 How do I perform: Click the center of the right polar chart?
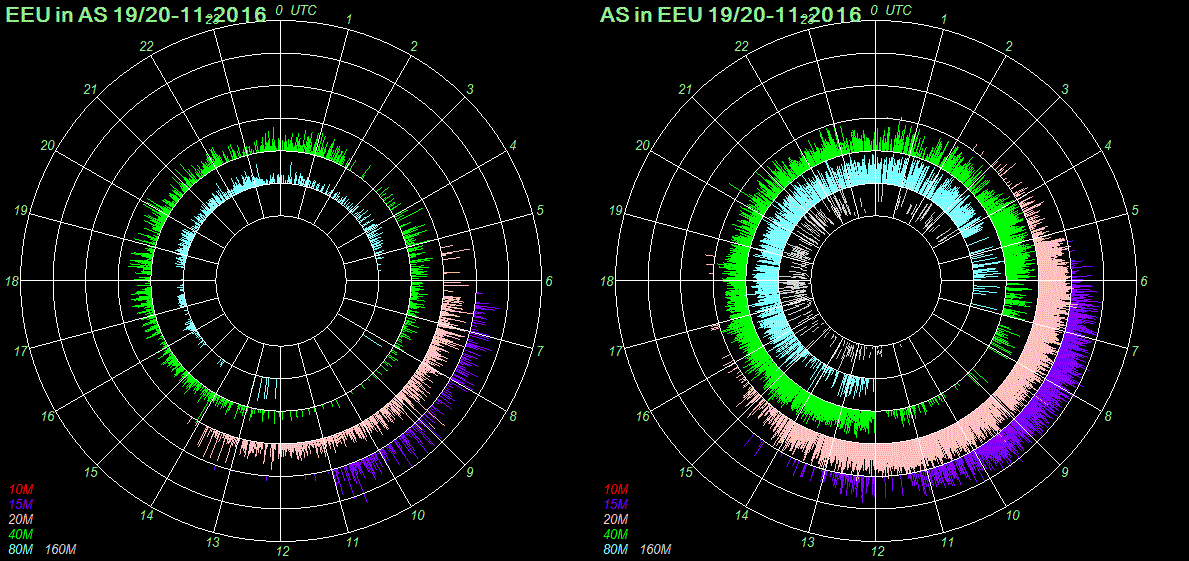[x=876, y=281]
